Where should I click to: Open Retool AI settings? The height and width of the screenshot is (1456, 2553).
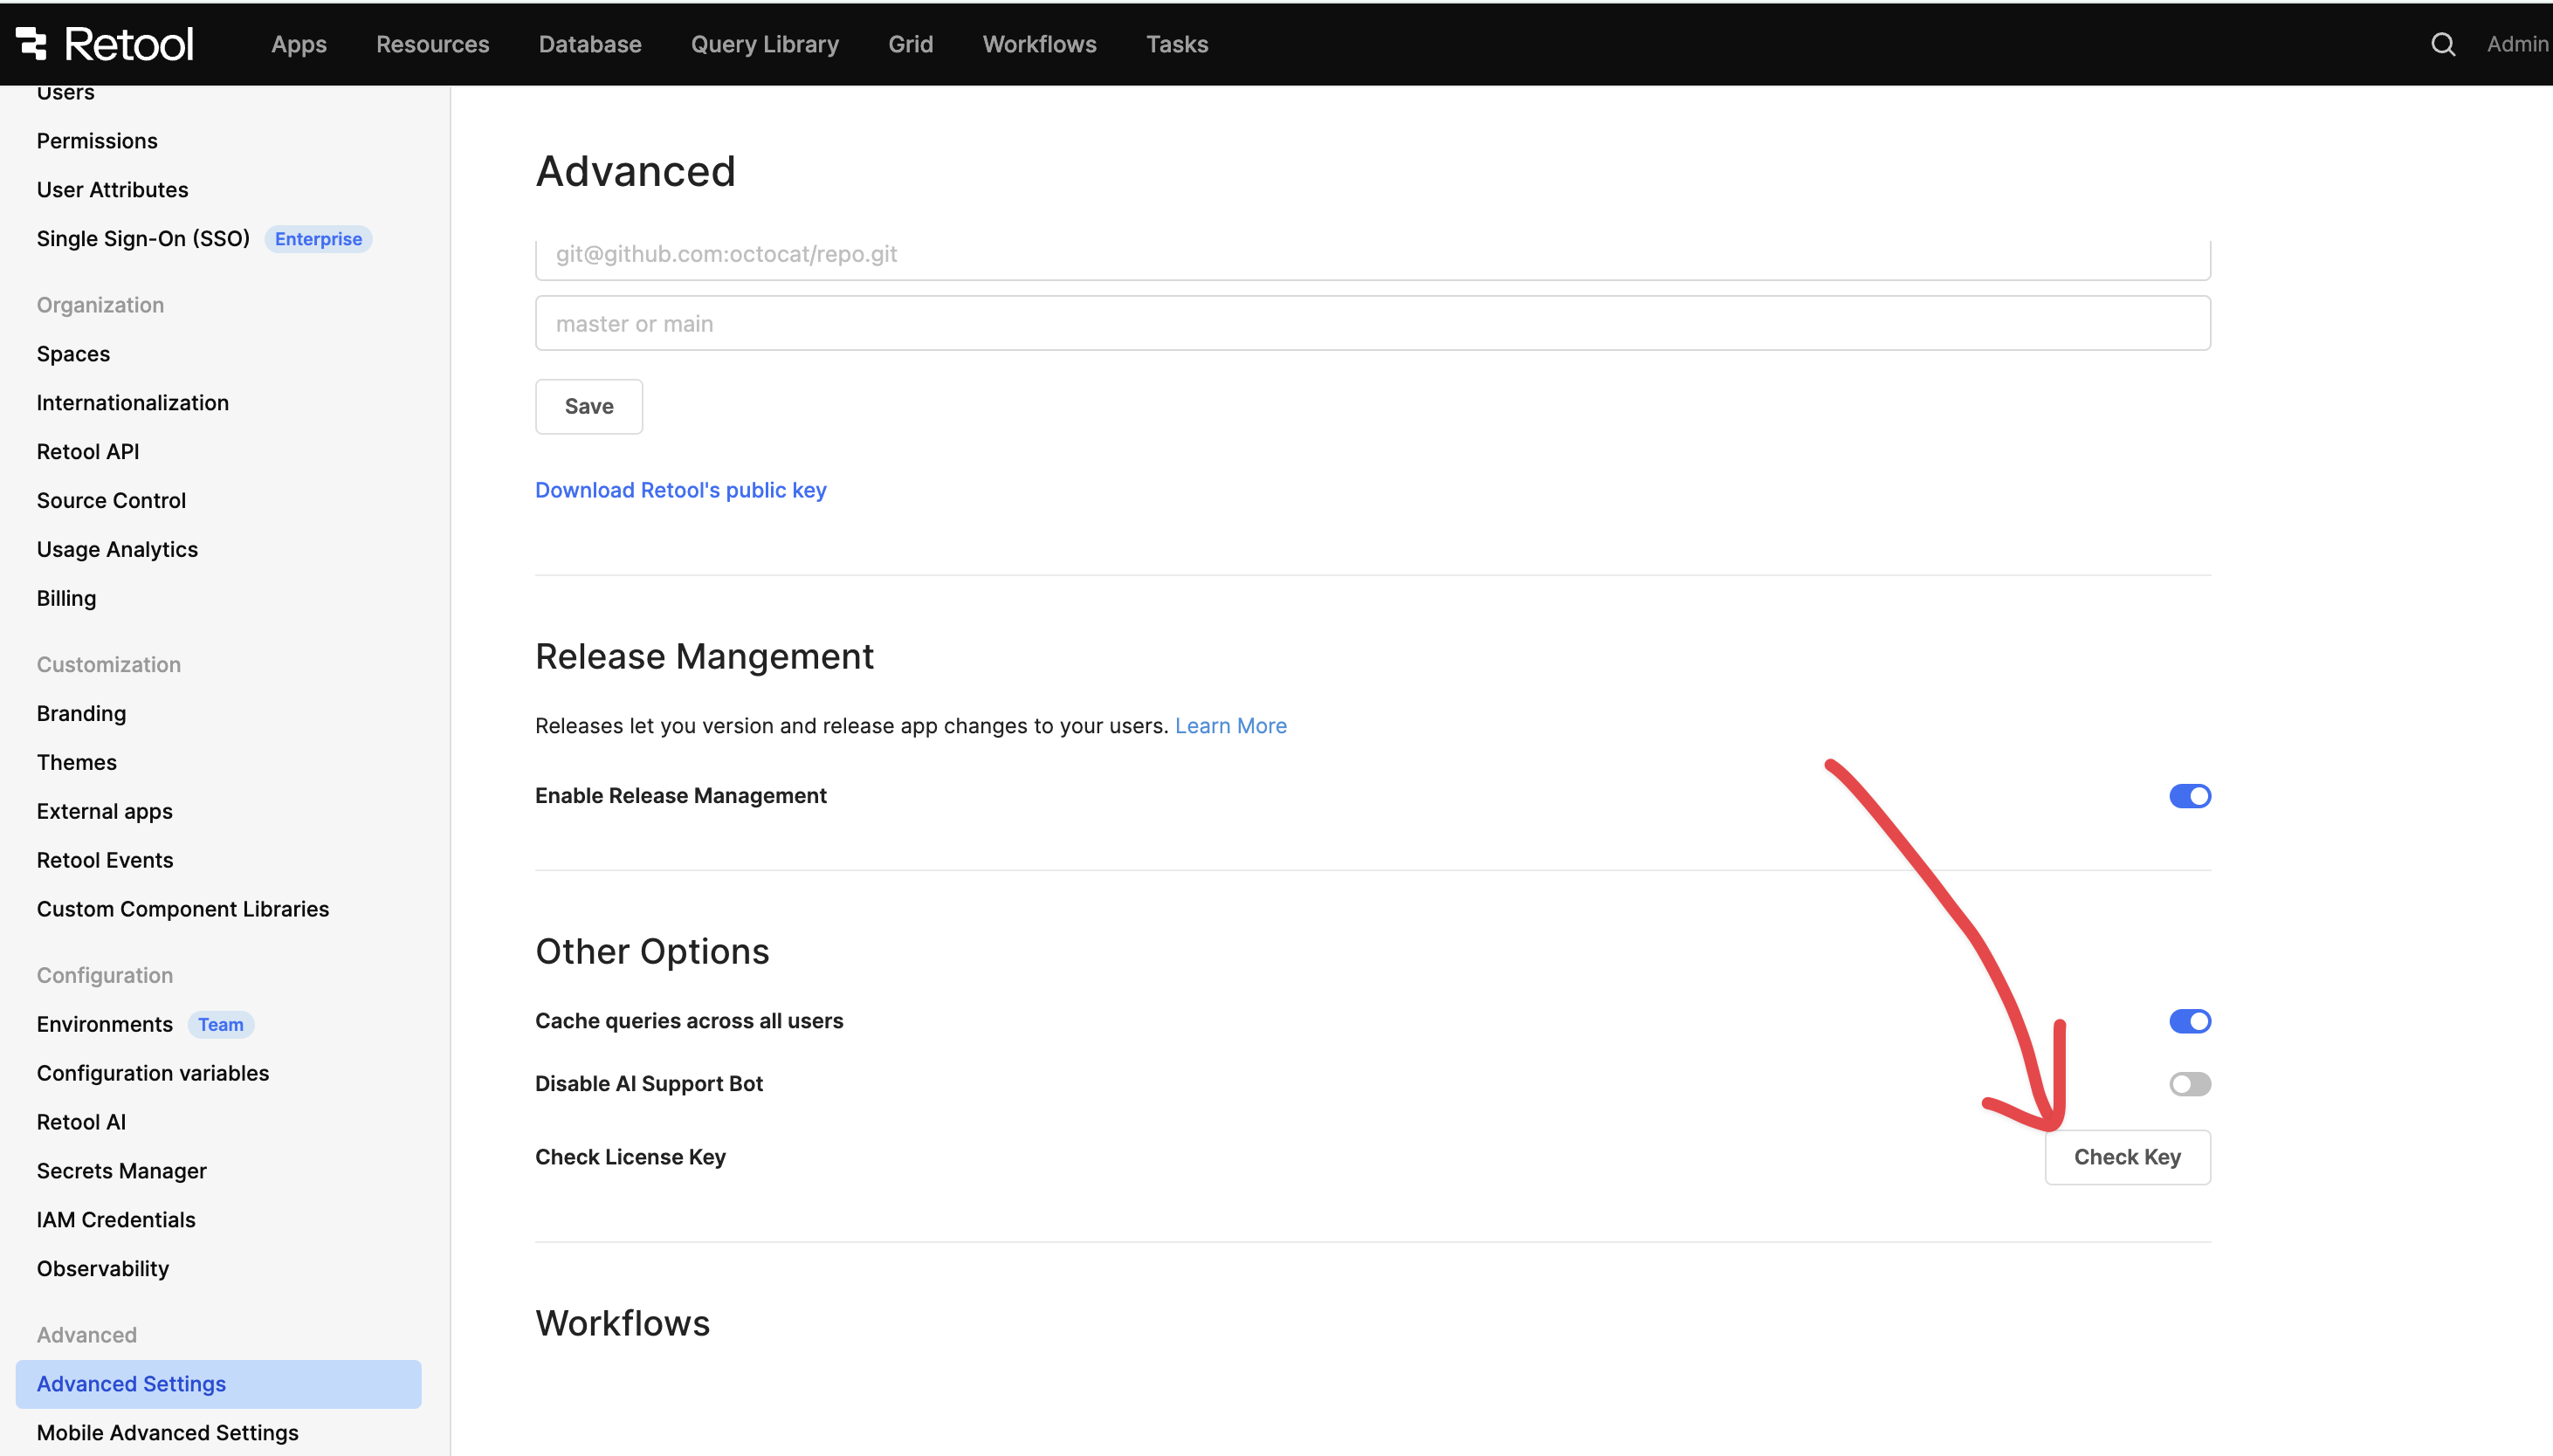pos(81,1123)
